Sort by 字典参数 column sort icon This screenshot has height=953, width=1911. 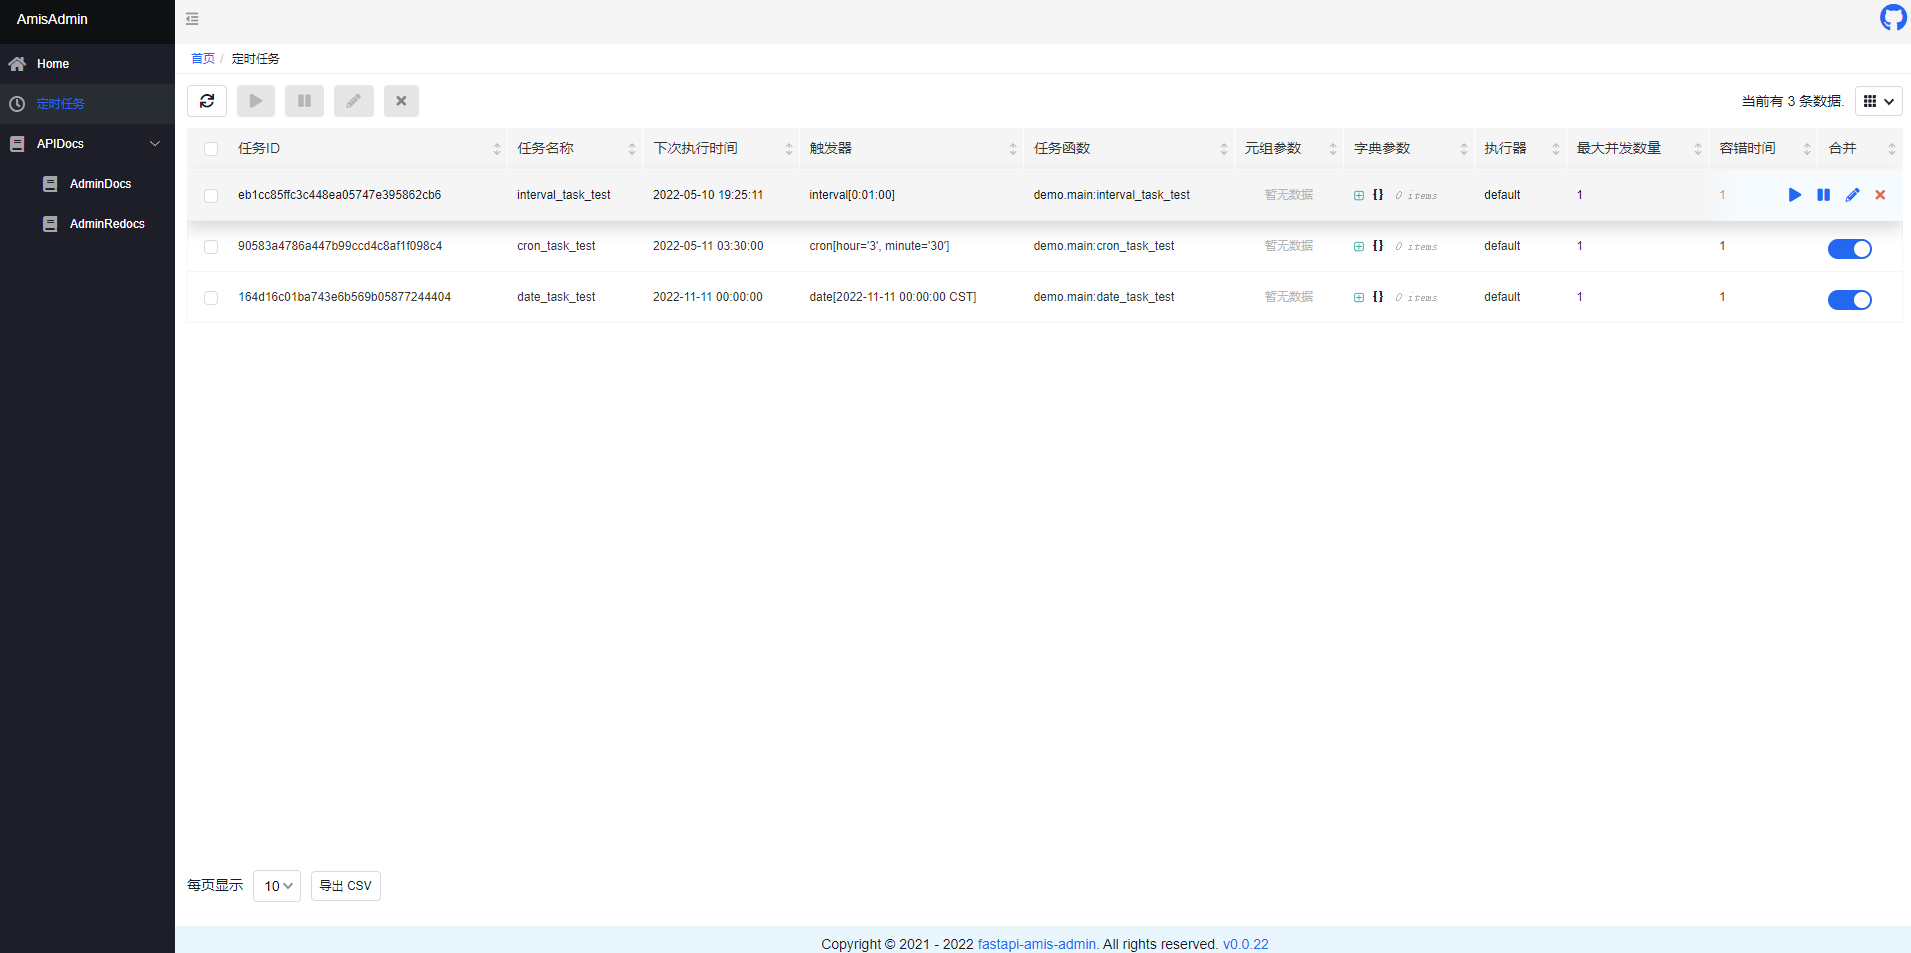[x=1464, y=149]
